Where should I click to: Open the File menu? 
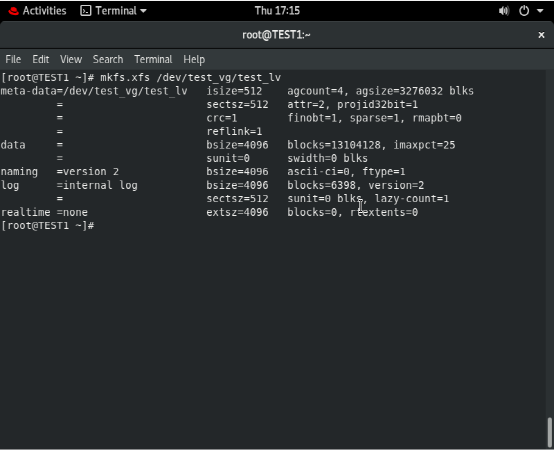13,59
